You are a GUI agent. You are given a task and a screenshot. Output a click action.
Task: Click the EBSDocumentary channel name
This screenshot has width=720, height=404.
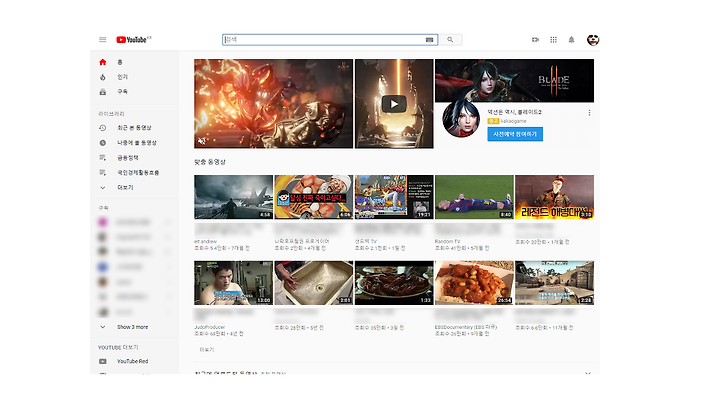(x=466, y=327)
